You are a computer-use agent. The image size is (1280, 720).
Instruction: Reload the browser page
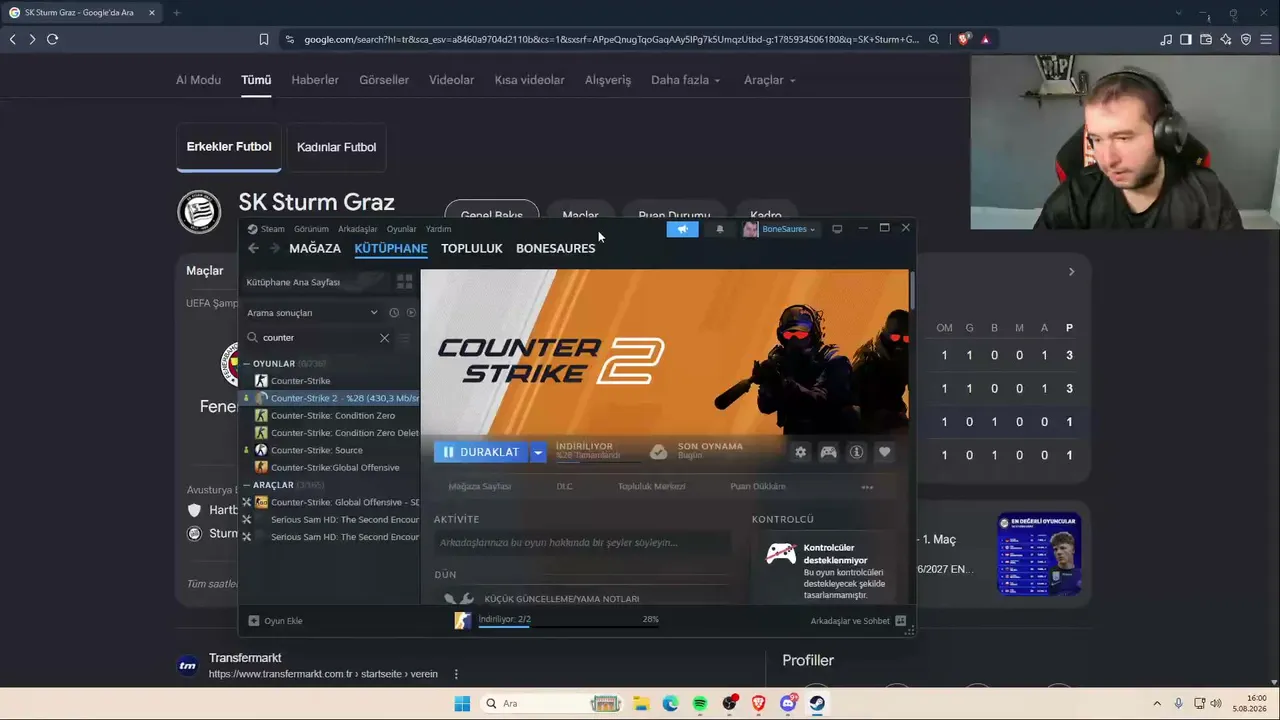[x=52, y=39]
